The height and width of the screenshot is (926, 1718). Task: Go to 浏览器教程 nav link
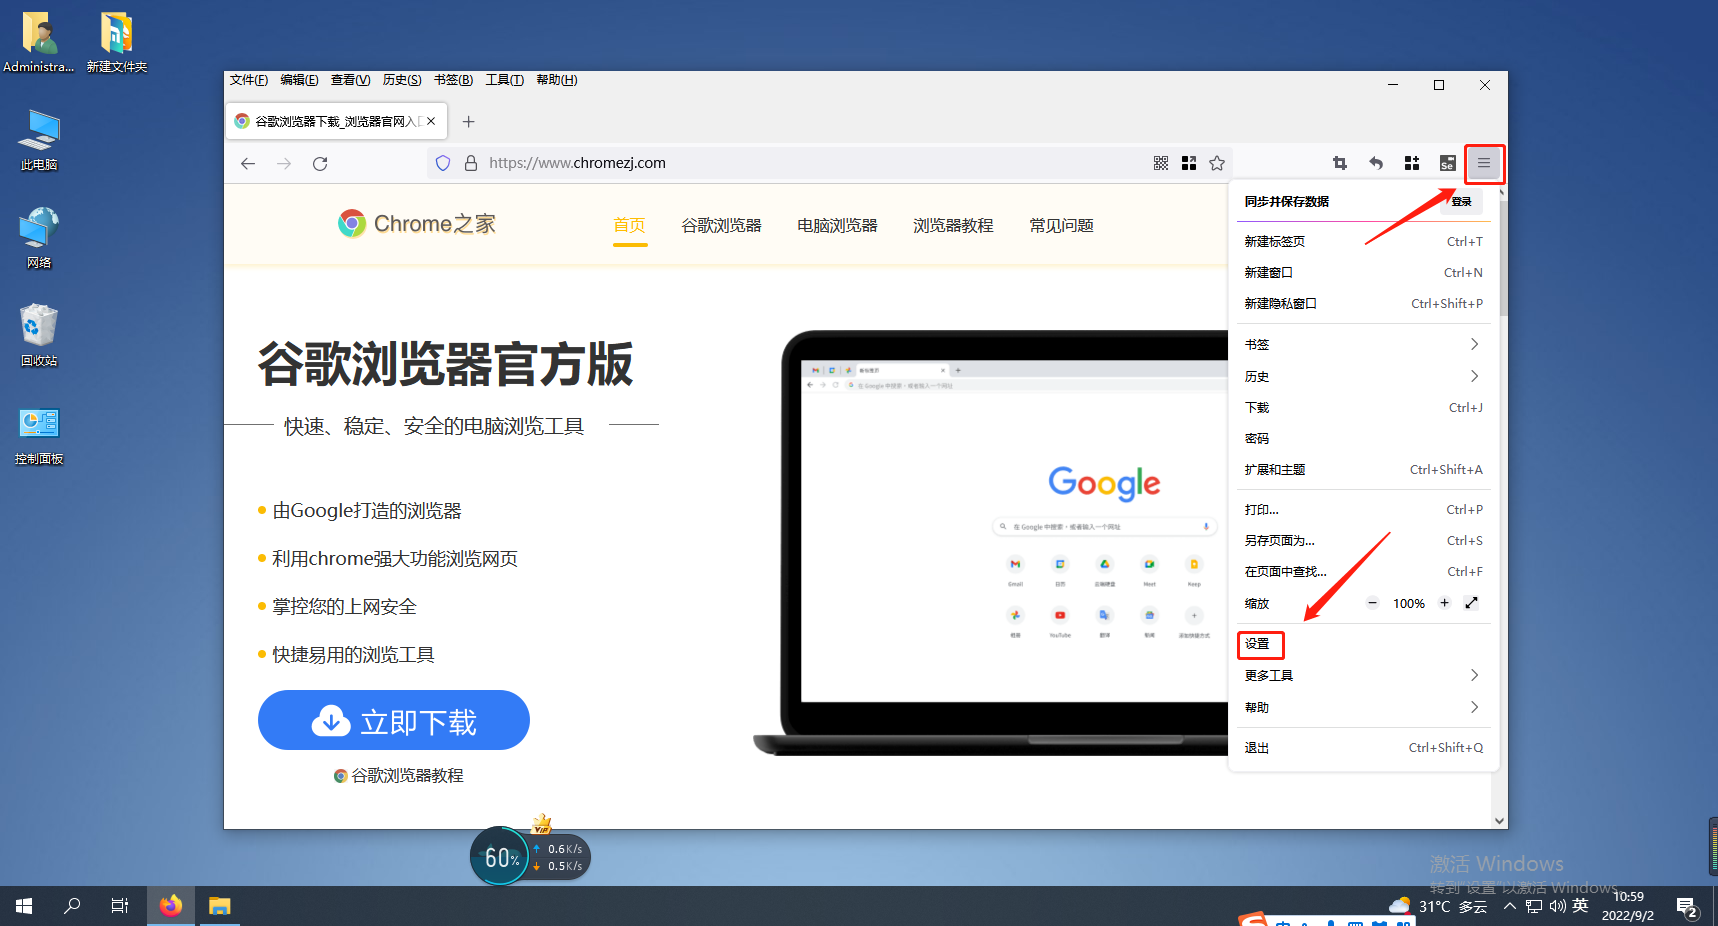953,225
